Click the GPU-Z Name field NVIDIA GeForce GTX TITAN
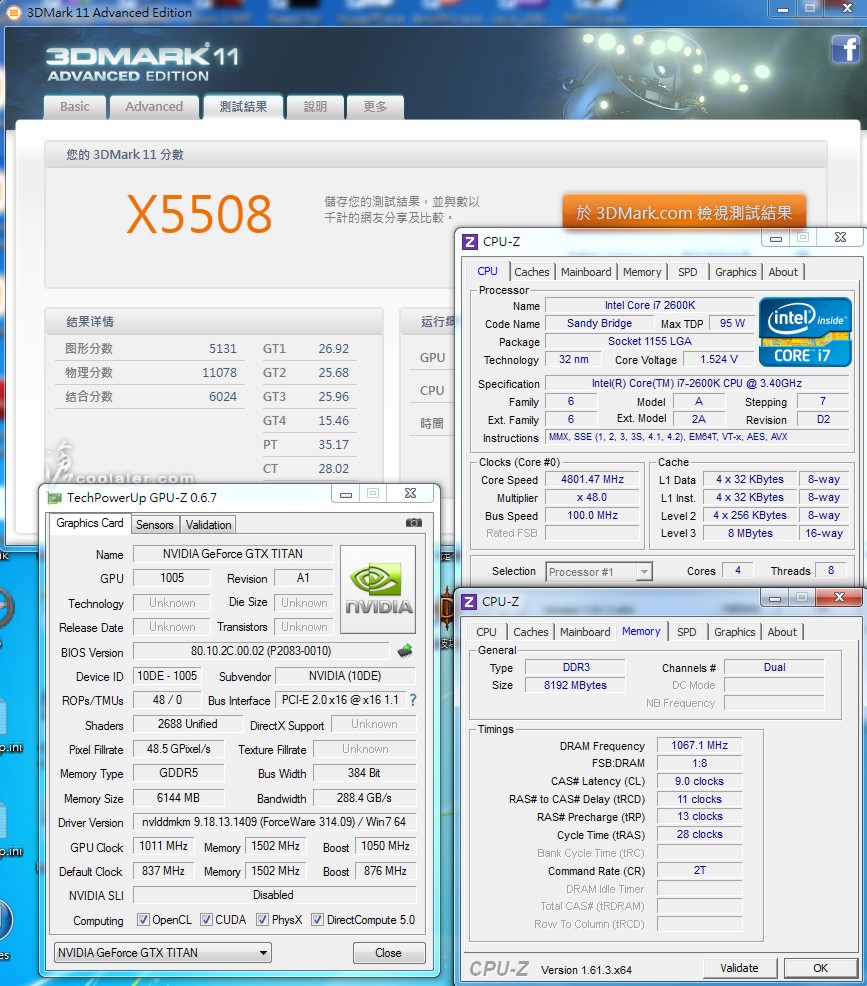The width and height of the screenshot is (867, 986). (233, 554)
